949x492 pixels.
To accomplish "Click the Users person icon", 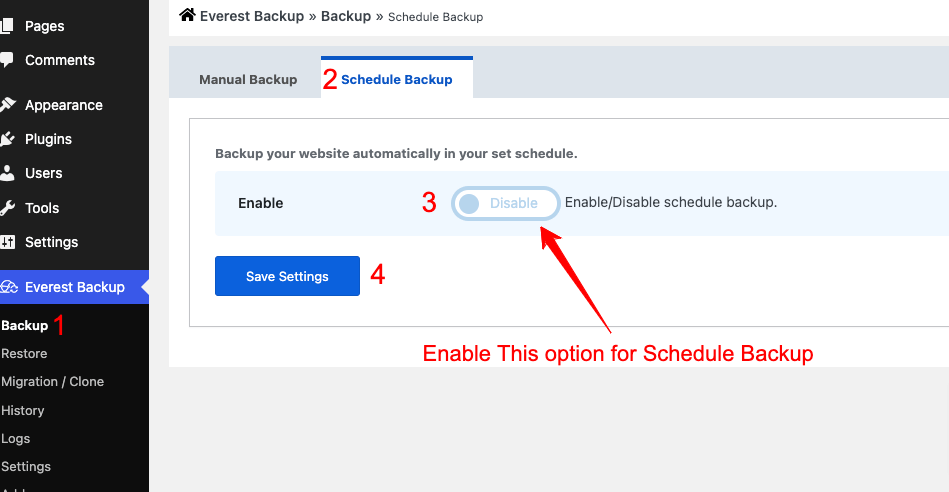I will tap(7, 173).
